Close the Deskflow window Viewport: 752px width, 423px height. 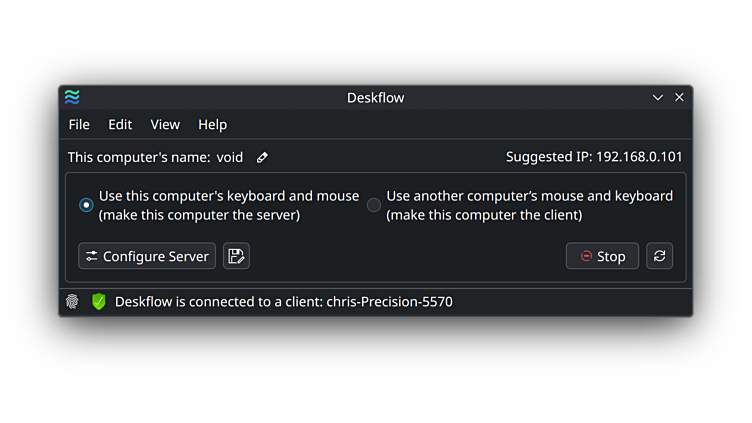pyautogui.click(x=680, y=97)
